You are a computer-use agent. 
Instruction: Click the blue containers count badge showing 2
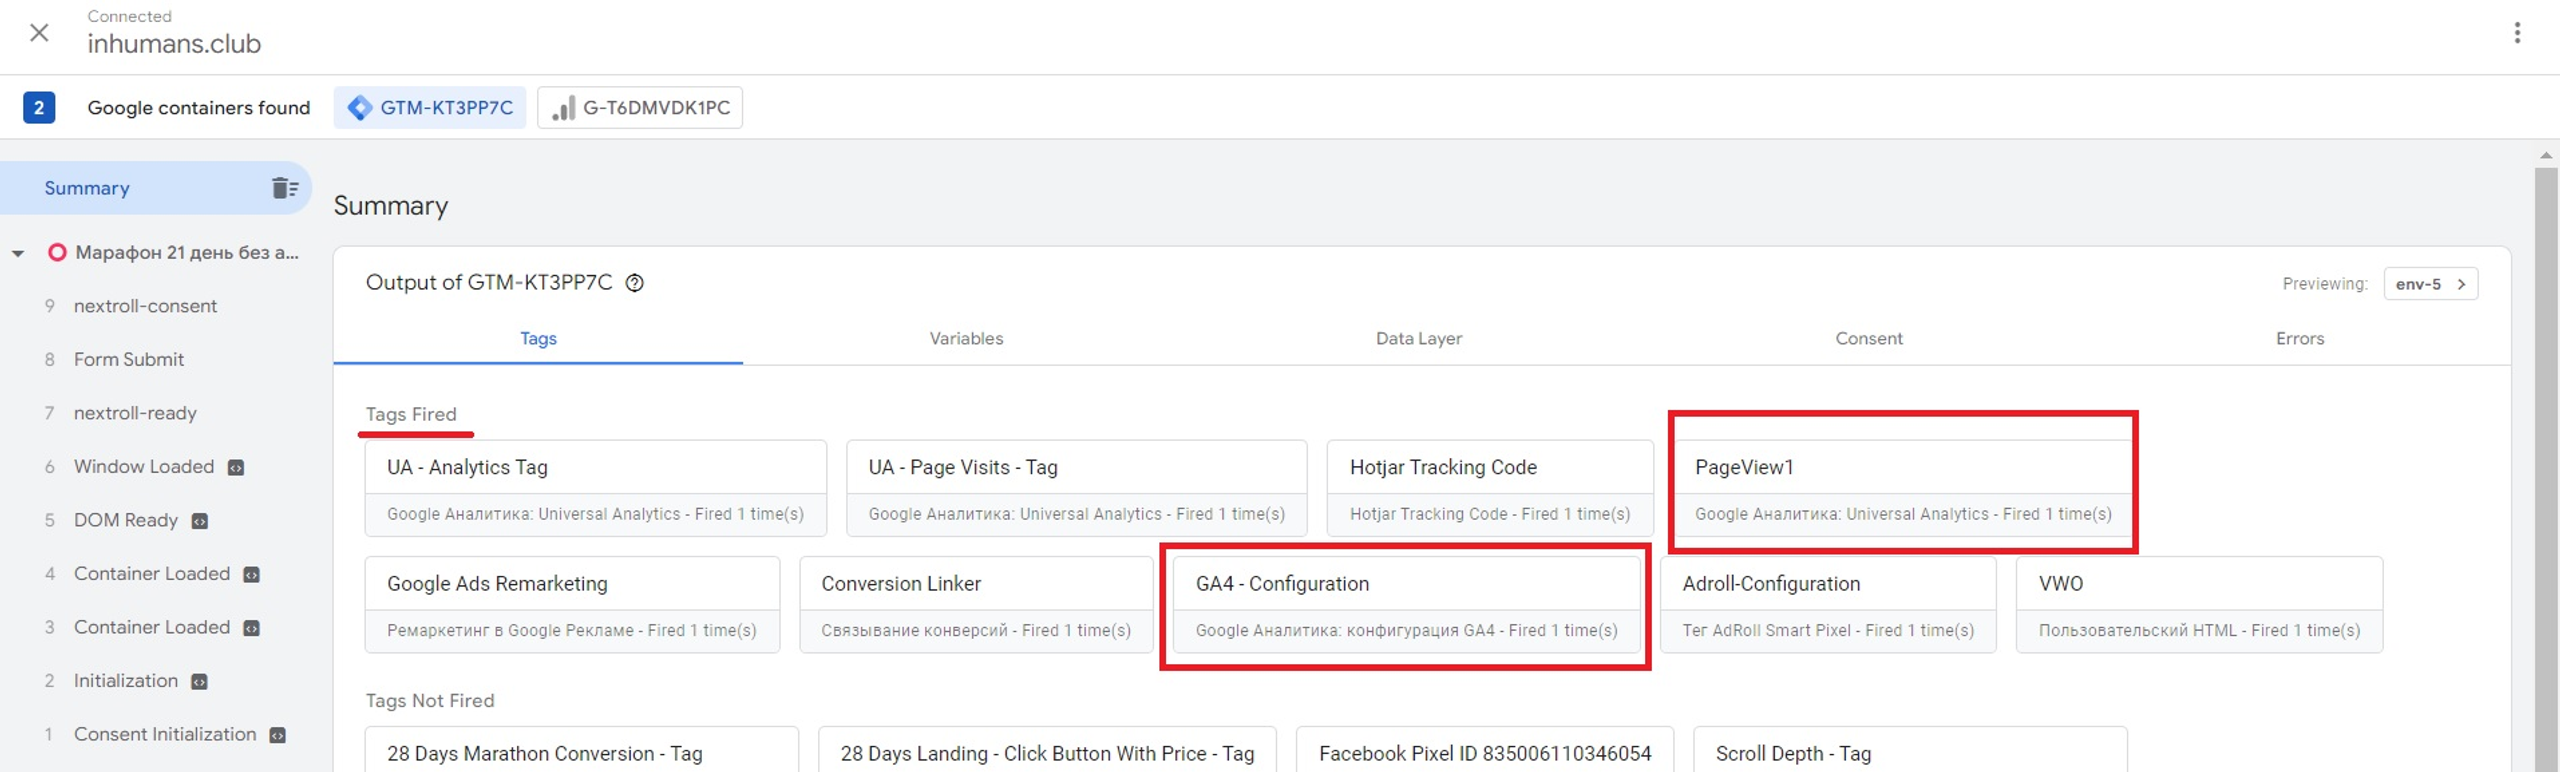click(x=39, y=107)
